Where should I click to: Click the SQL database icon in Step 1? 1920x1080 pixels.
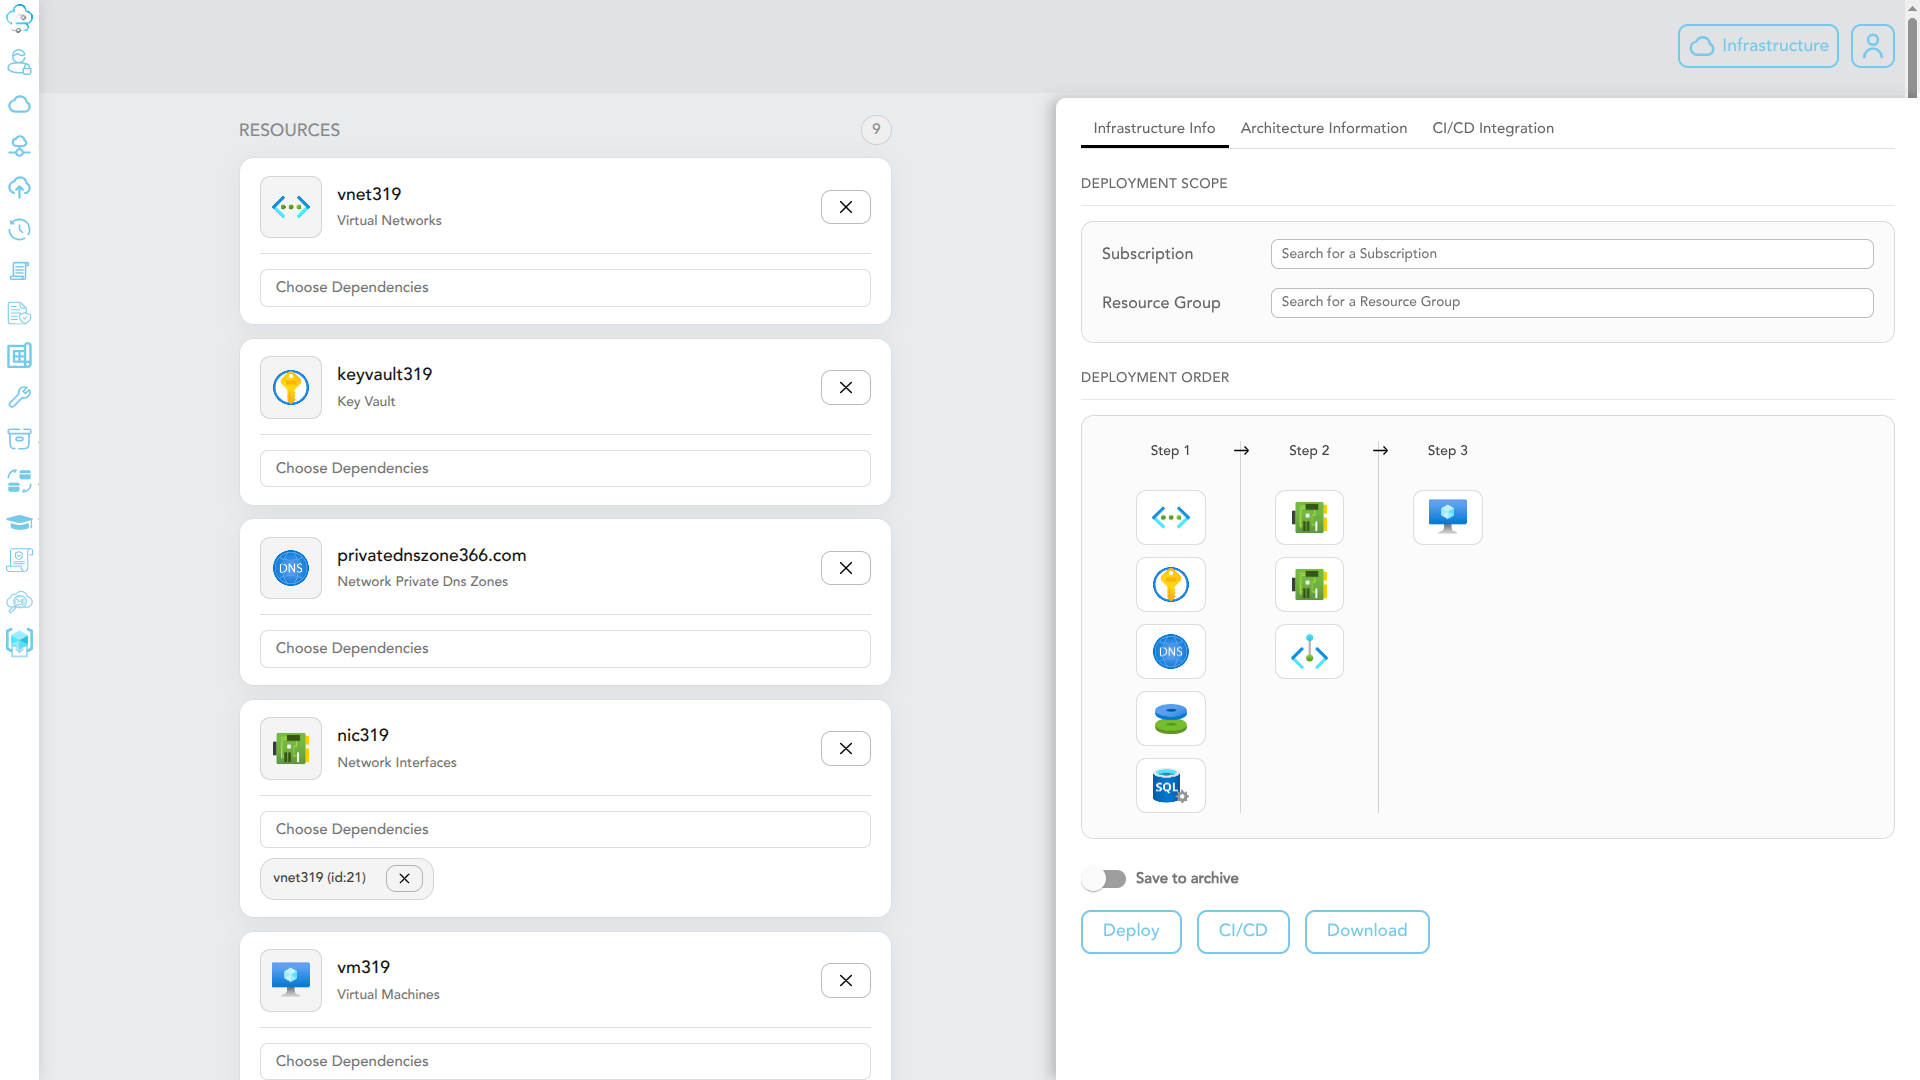pyautogui.click(x=1170, y=786)
